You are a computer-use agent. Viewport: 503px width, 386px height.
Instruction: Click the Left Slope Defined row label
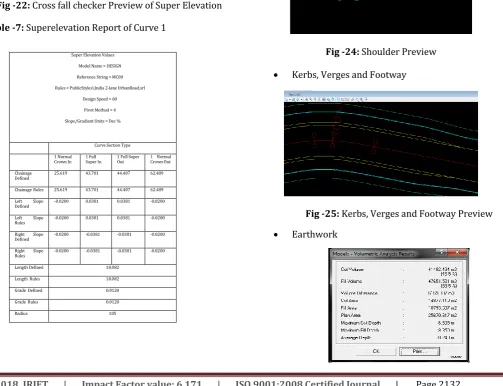tap(29, 204)
